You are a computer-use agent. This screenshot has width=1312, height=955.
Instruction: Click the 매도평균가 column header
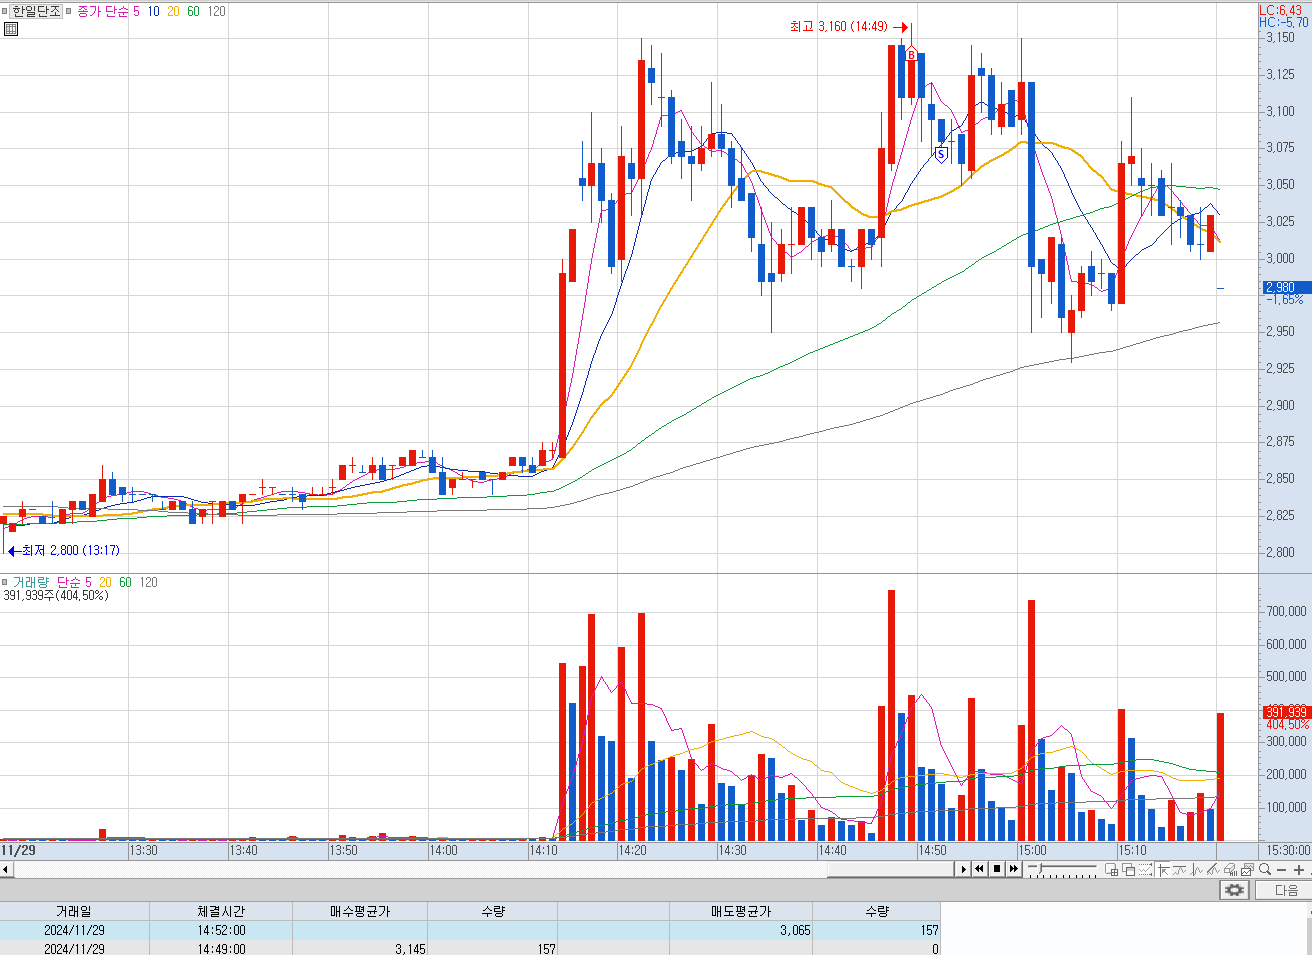pyautogui.click(x=741, y=911)
